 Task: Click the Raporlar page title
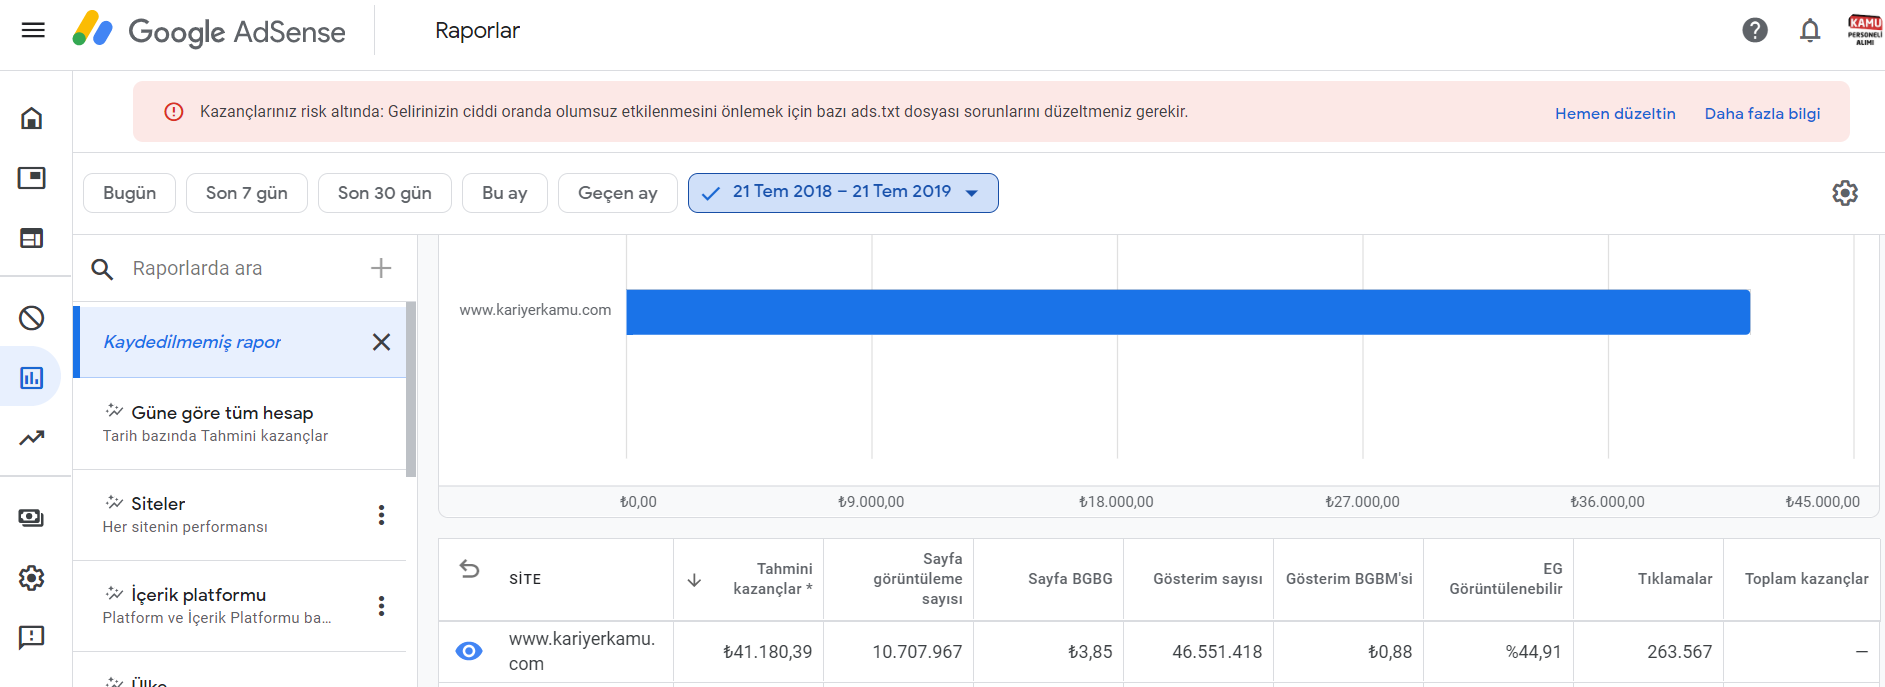tap(477, 31)
